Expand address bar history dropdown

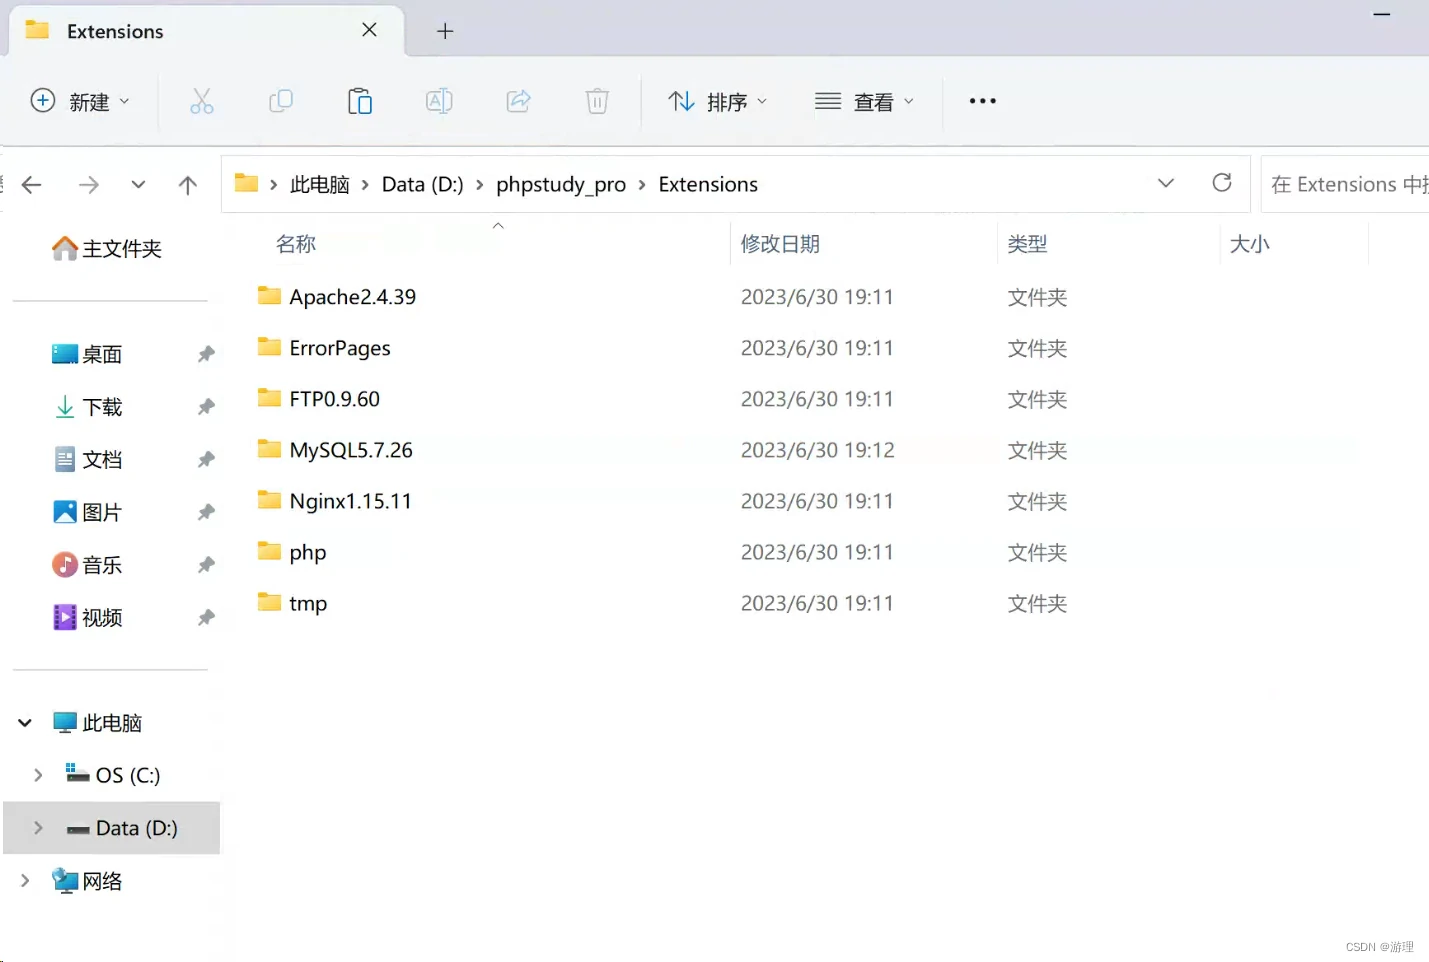1166,183
